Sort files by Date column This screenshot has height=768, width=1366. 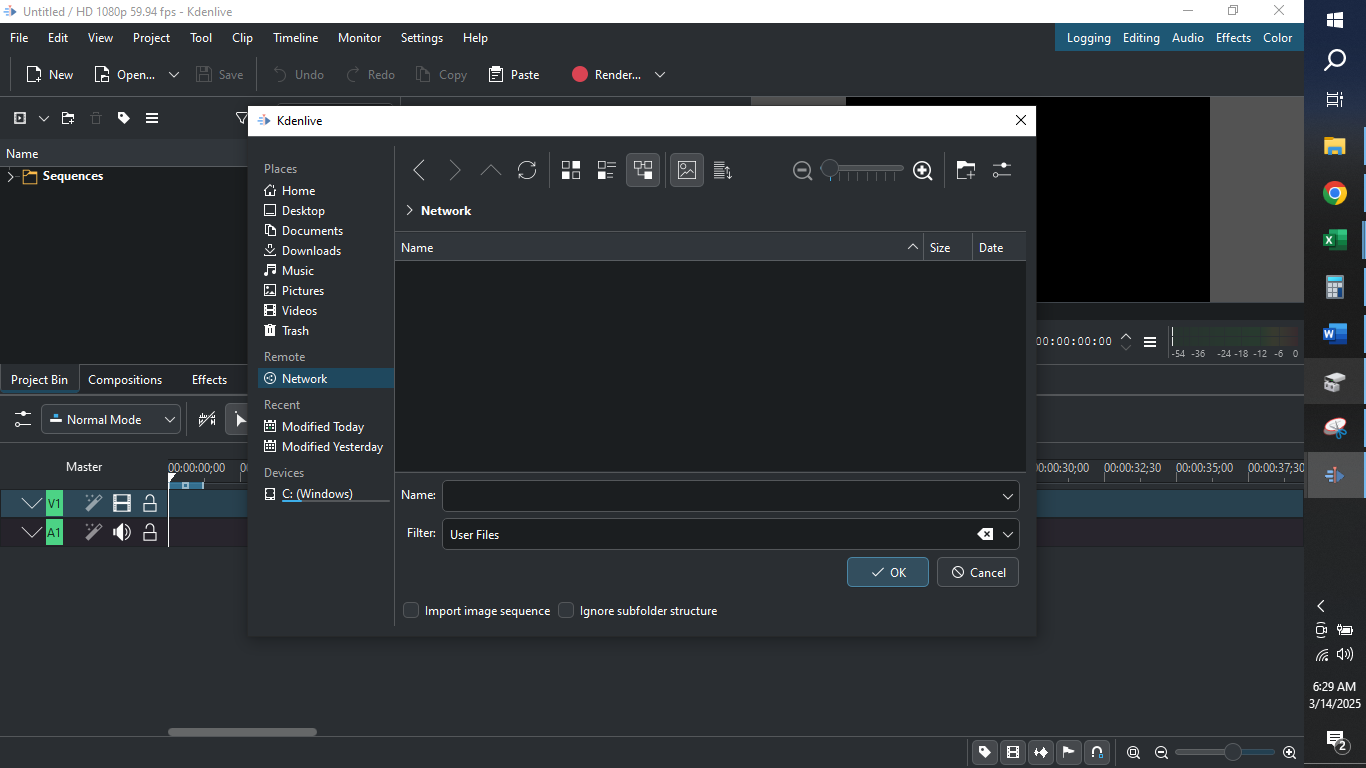click(999, 248)
